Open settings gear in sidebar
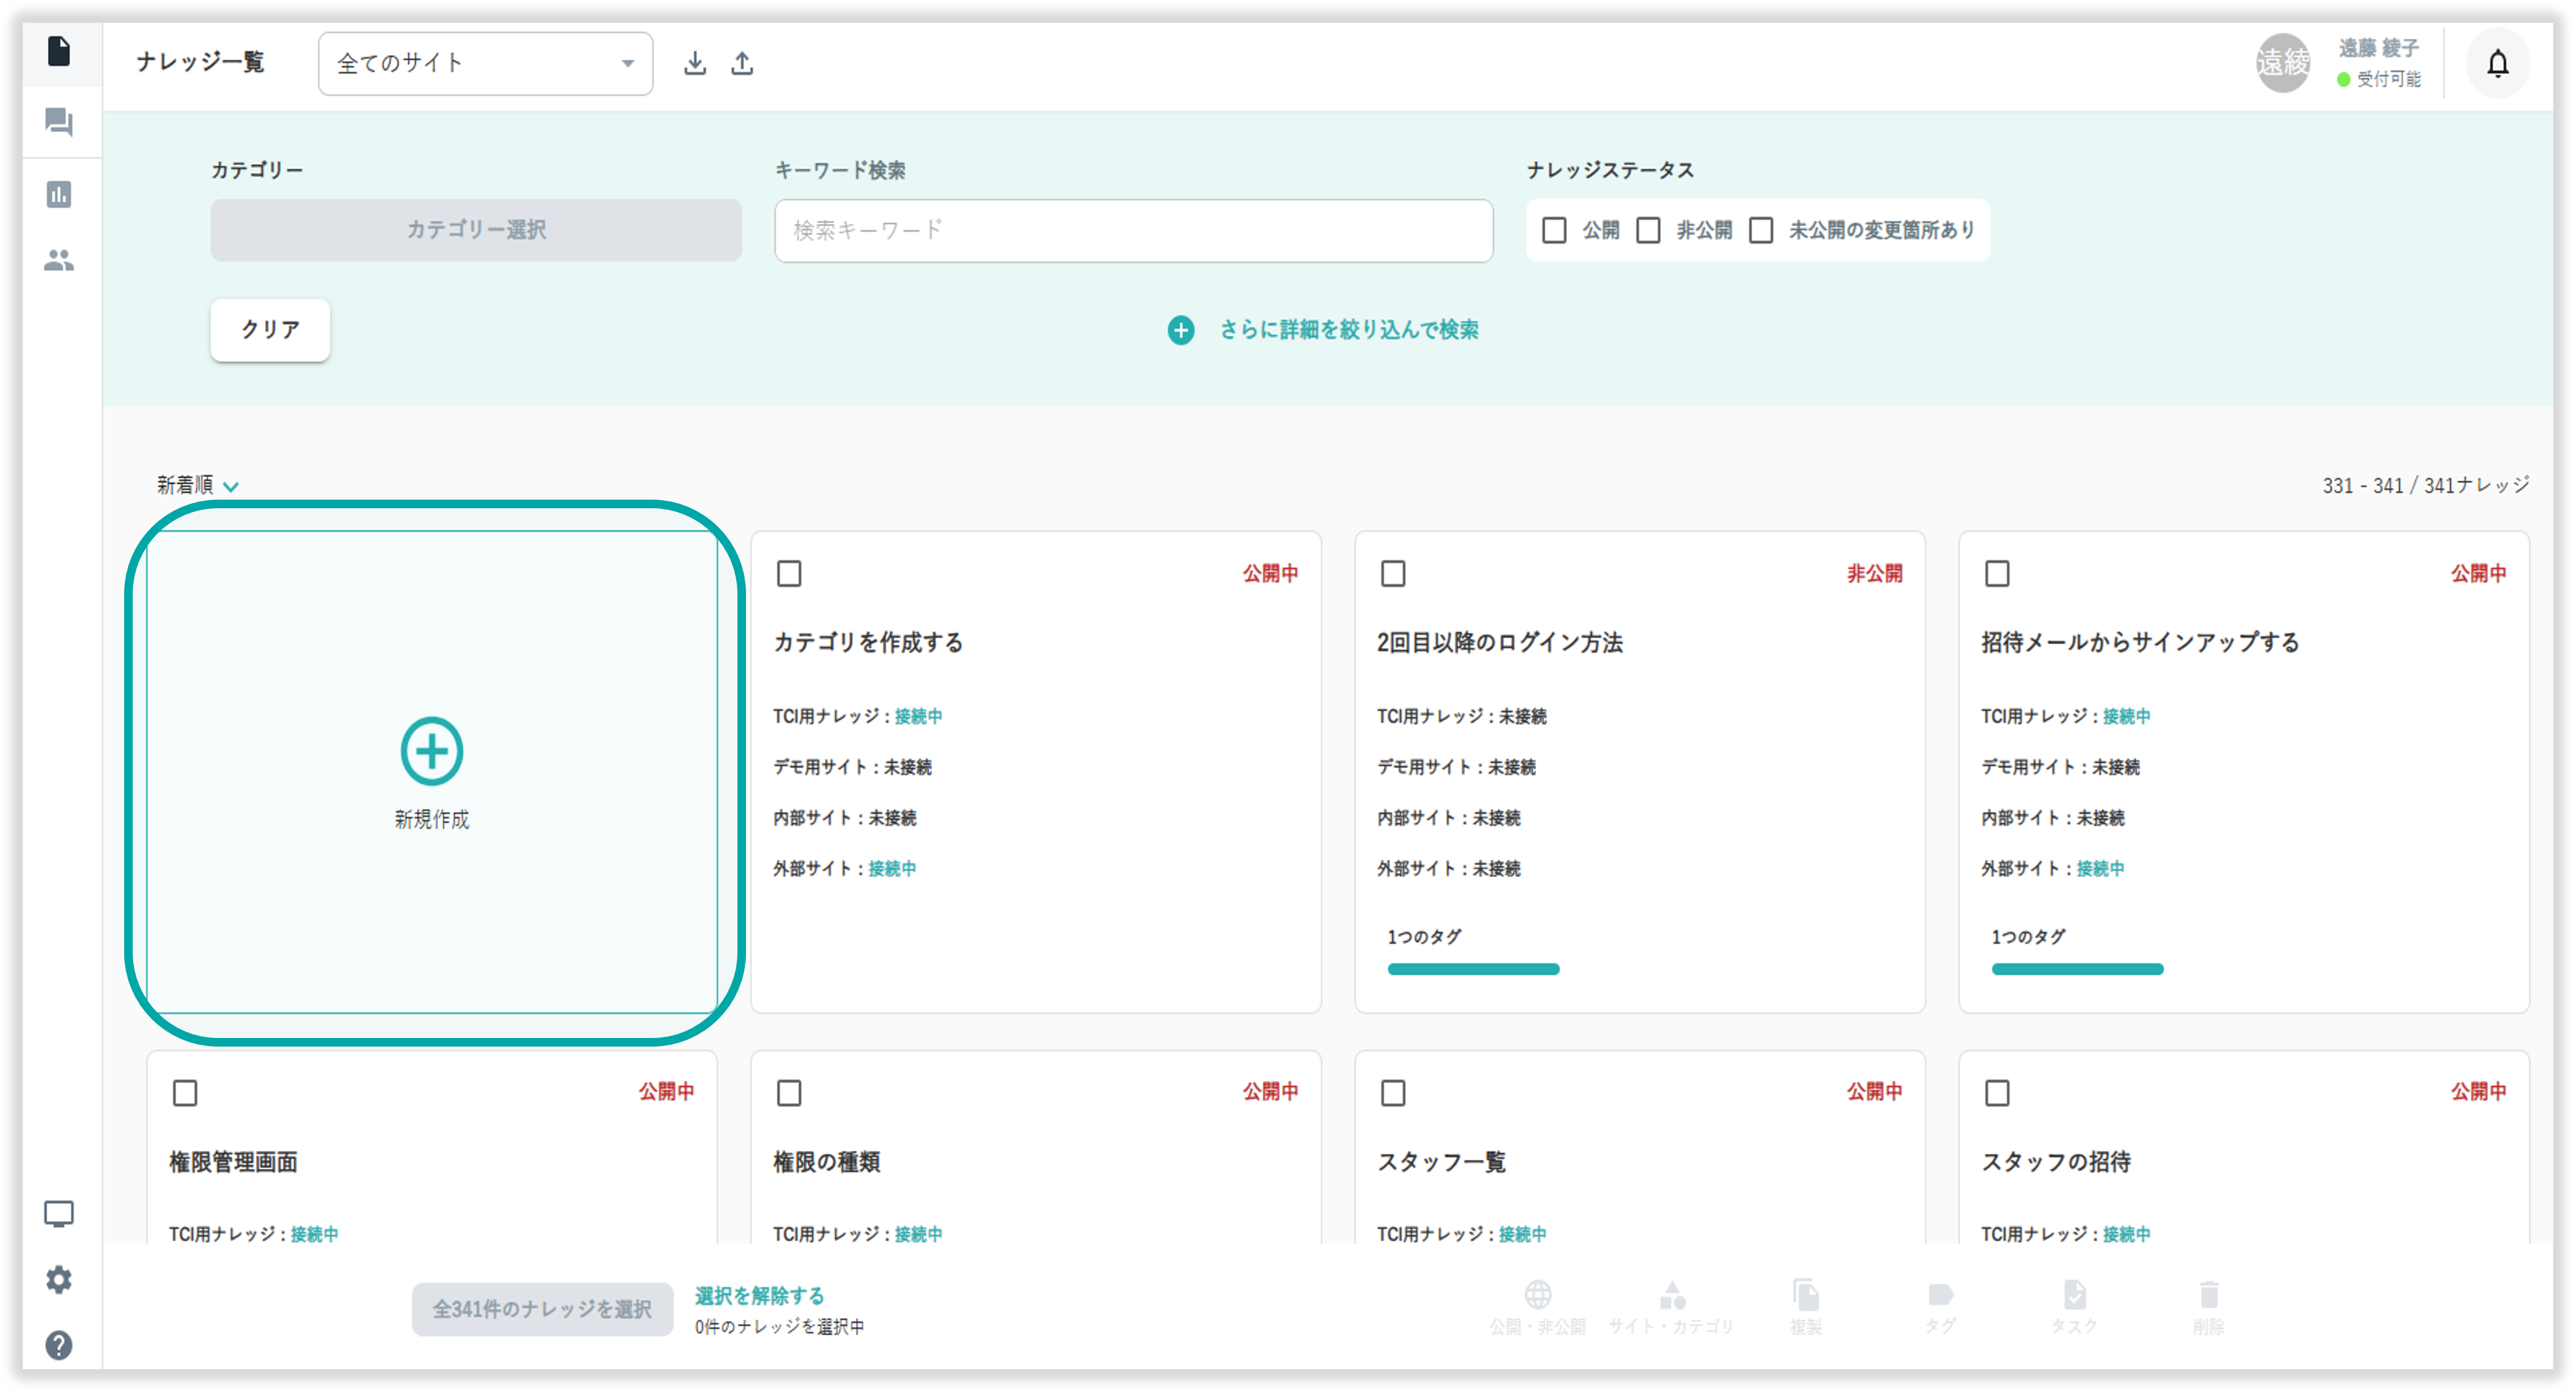2576x1392 pixels. (x=59, y=1279)
